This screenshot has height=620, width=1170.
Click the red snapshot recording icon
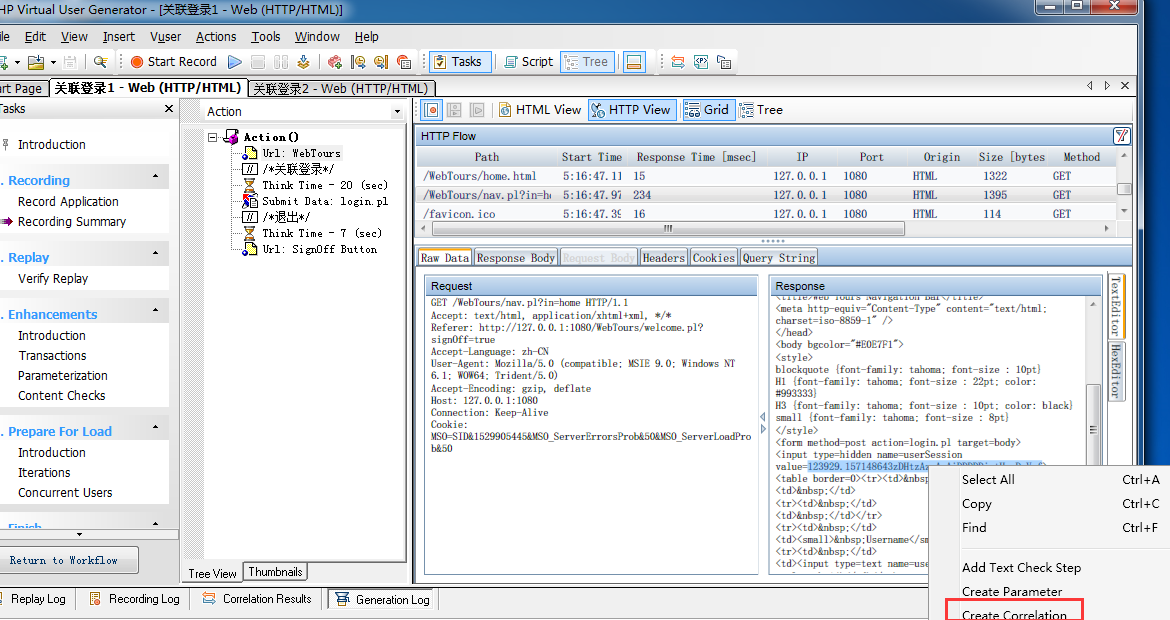pyautogui.click(x=431, y=110)
